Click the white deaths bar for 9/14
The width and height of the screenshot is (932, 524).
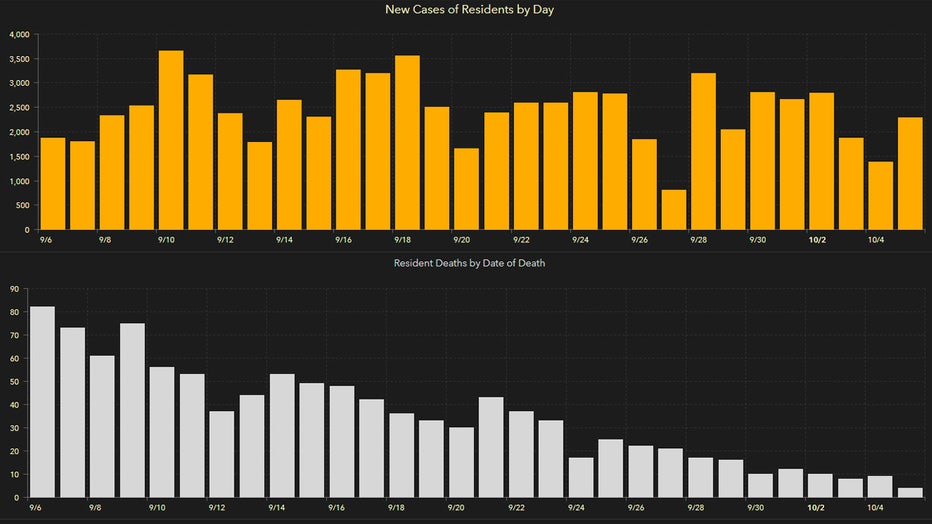point(282,436)
